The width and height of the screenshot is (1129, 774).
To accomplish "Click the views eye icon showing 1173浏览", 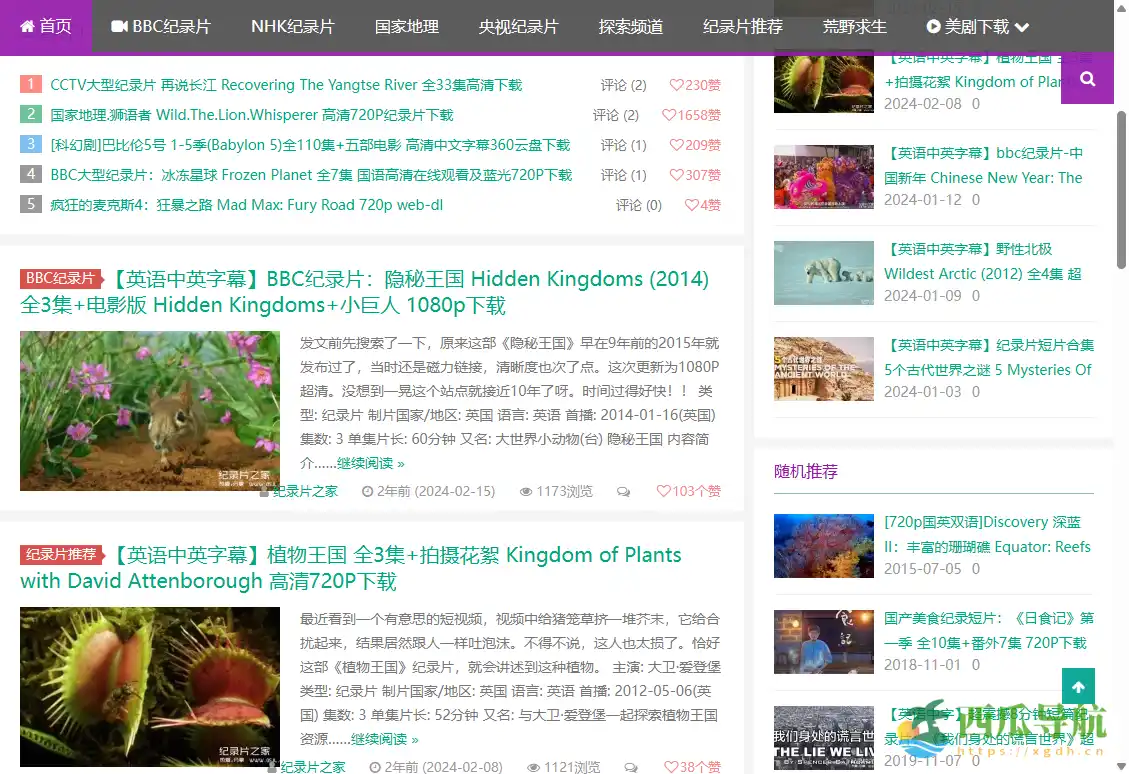I will [x=525, y=491].
